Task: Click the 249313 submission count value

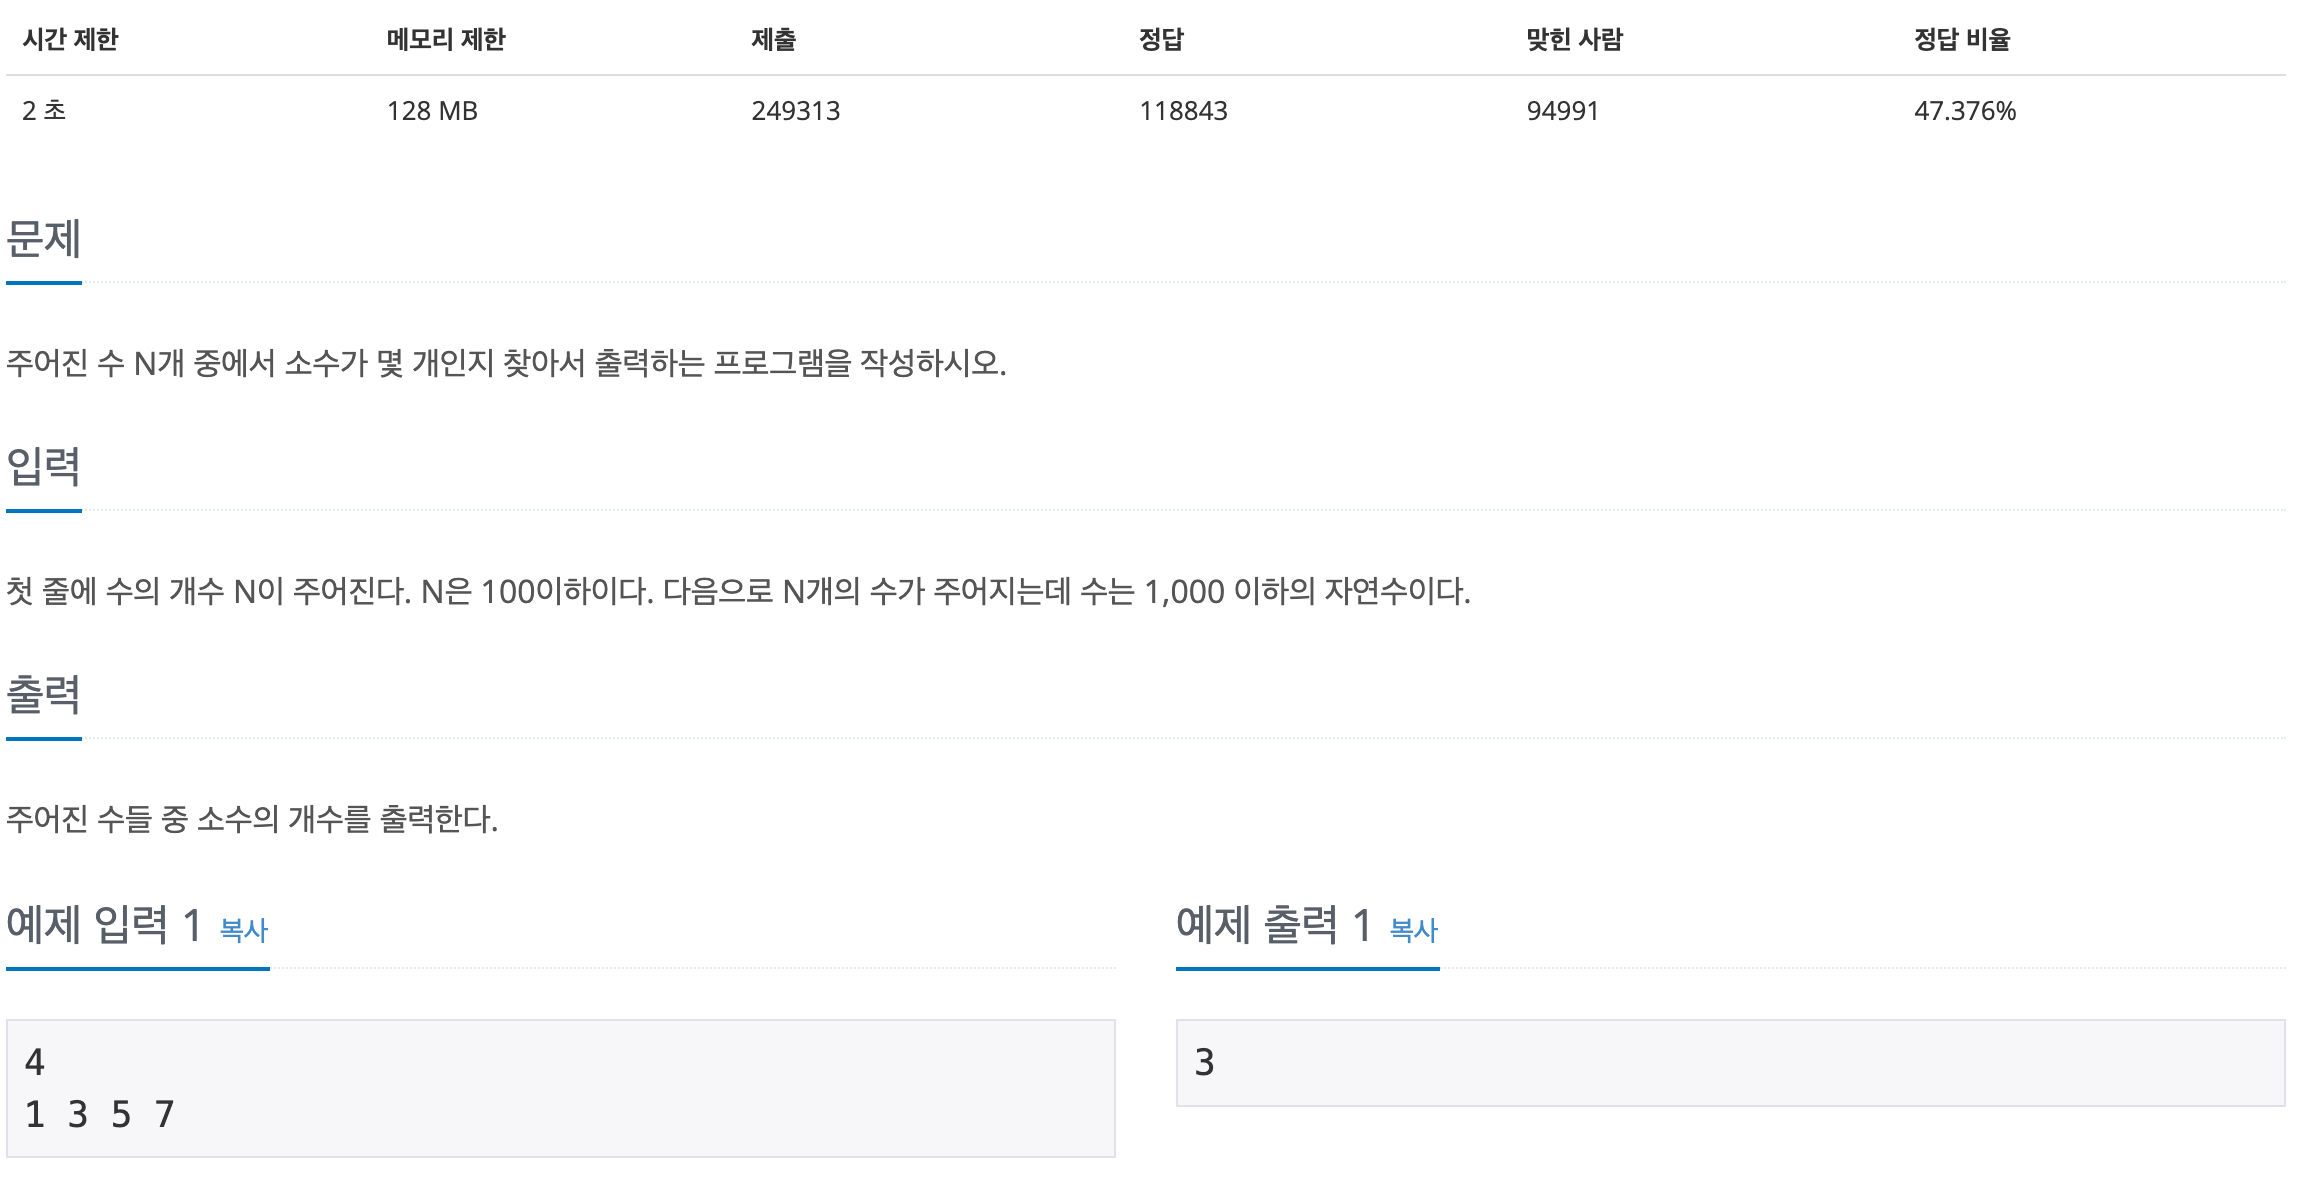Action: click(x=796, y=111)
